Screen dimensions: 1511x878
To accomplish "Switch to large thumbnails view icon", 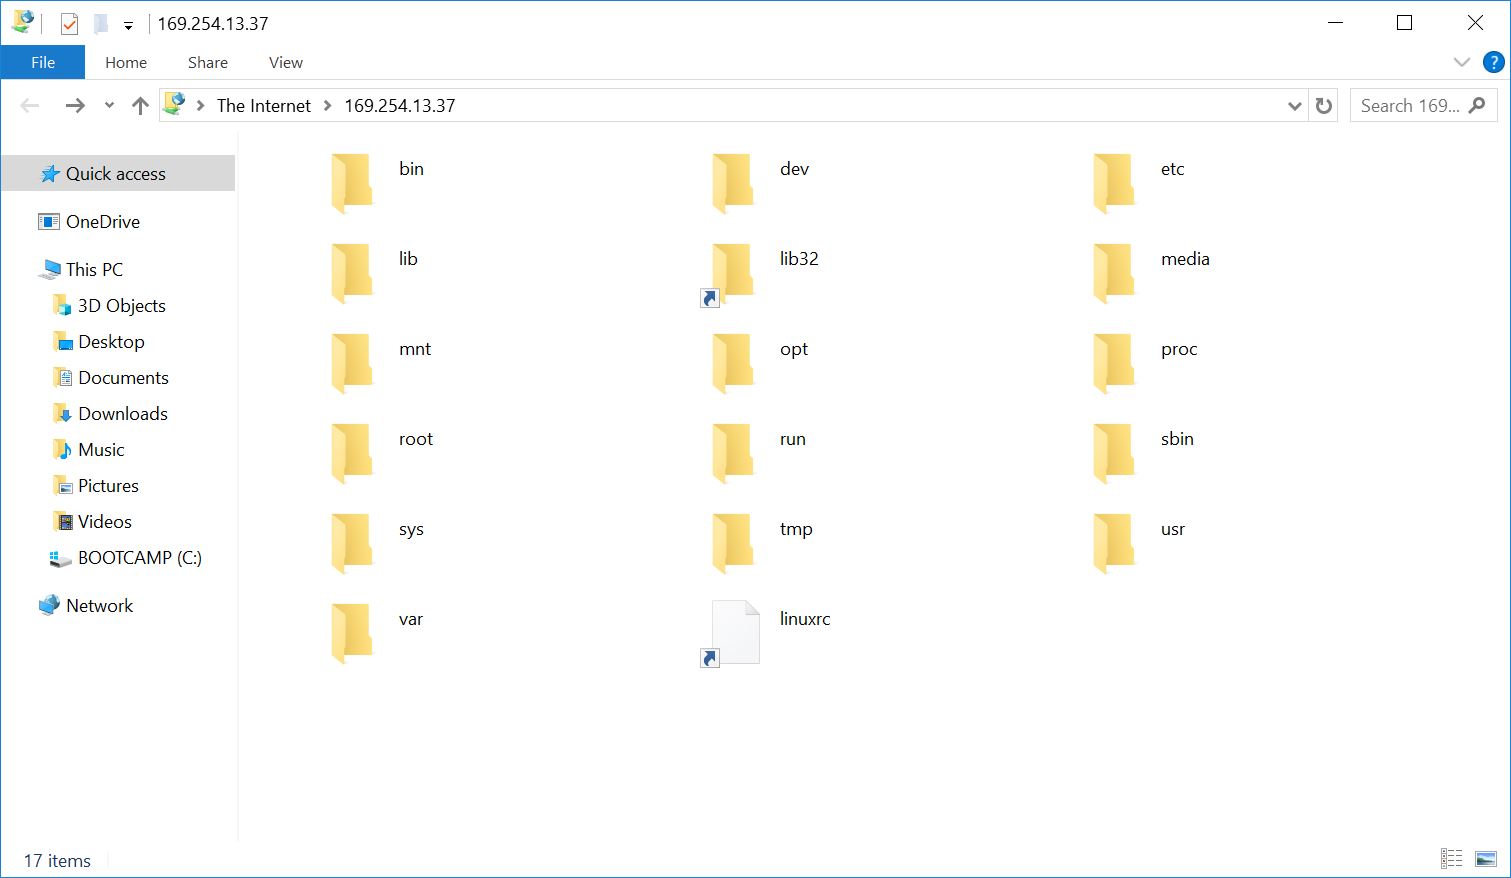I will pos(1486,859).
